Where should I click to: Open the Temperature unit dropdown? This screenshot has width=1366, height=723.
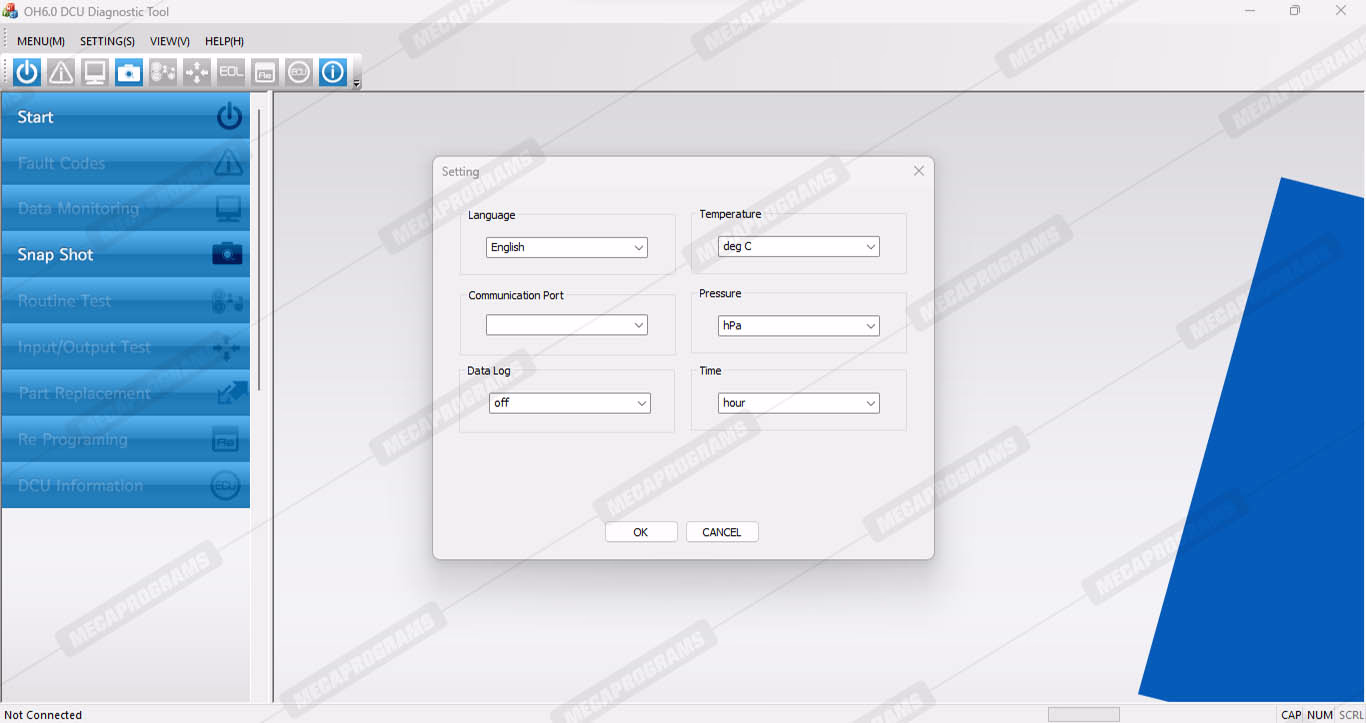(798, 246)
